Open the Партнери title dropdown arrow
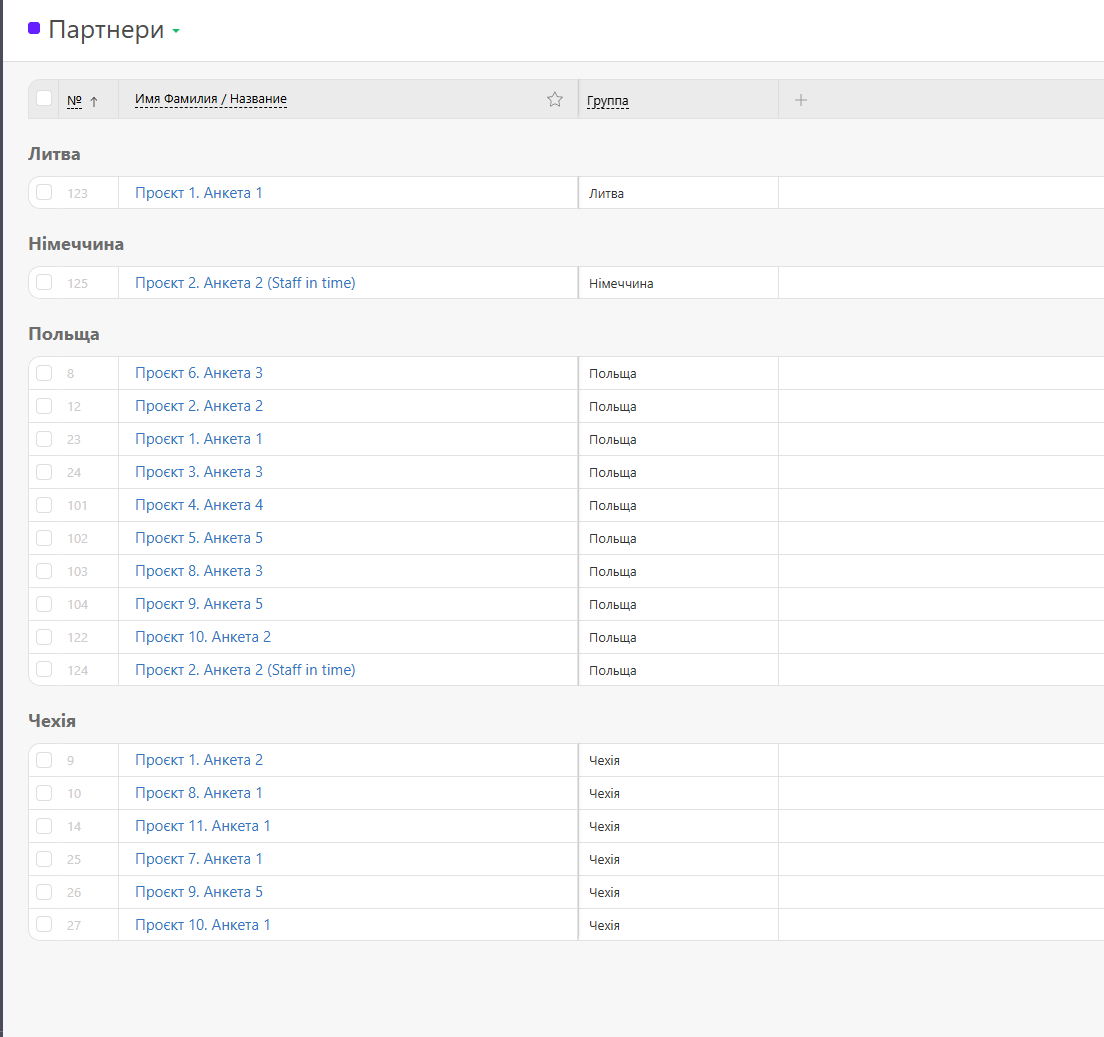This screenshot has width=1104, height=1037. coord(176,31)
